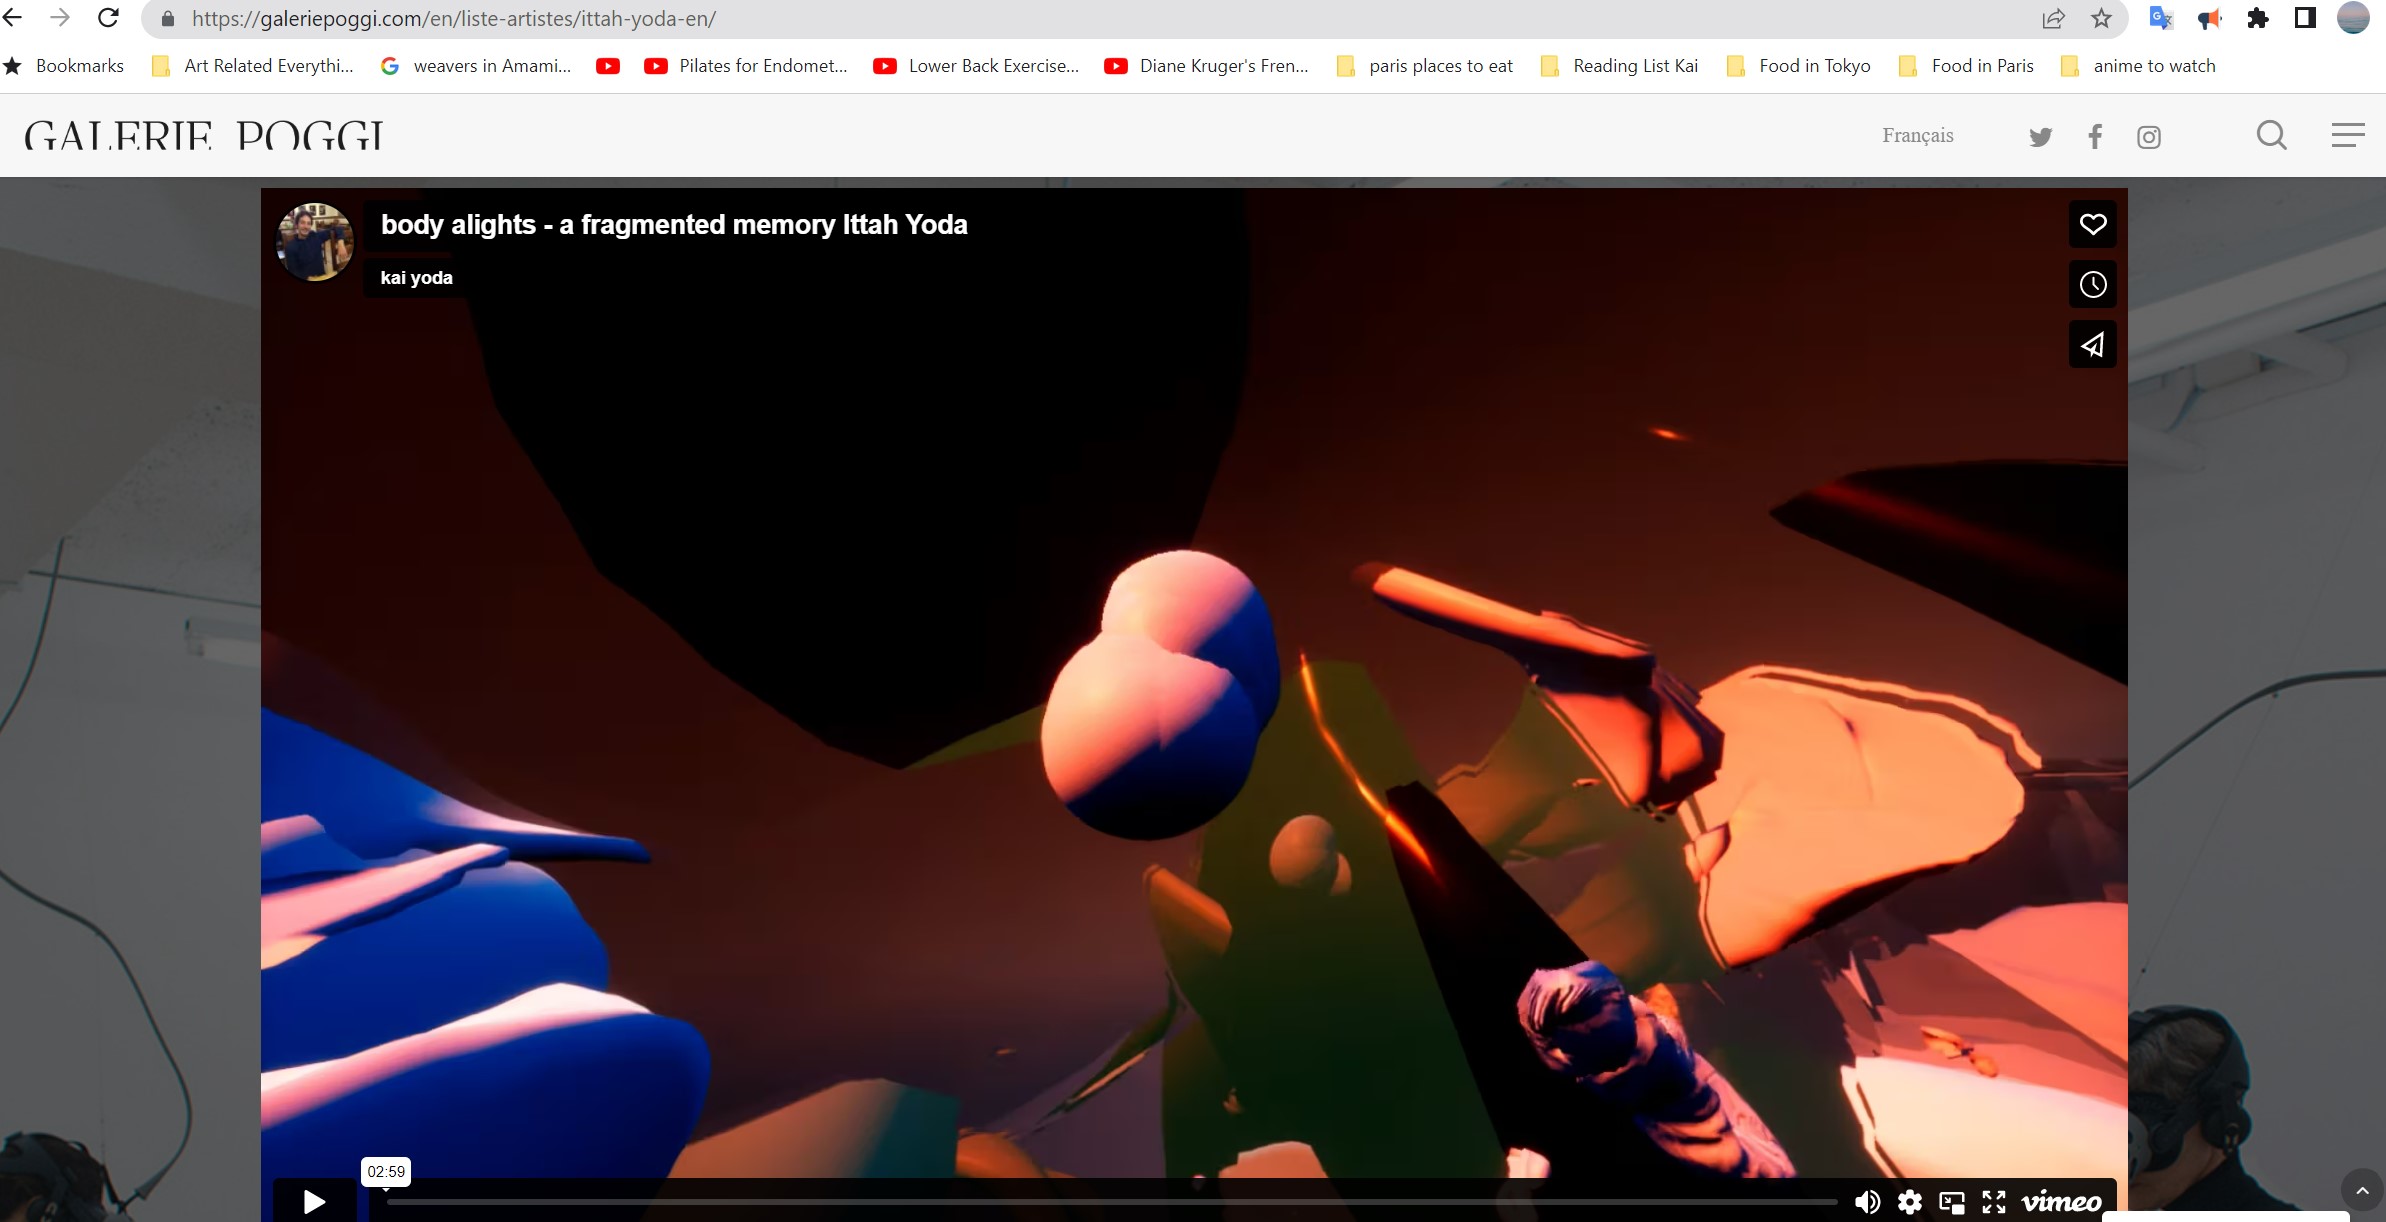The height and width of the screenshot is (1222, 2386).
Task: Play the Vimeo video
Action: pyautogui.click(x=314, y=1201)
